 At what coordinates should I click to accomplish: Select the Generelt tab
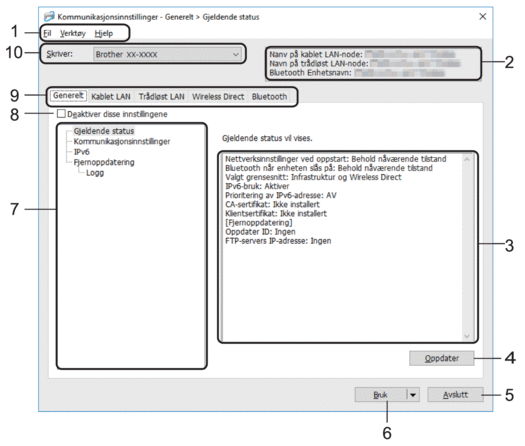[x=68, y=95]
